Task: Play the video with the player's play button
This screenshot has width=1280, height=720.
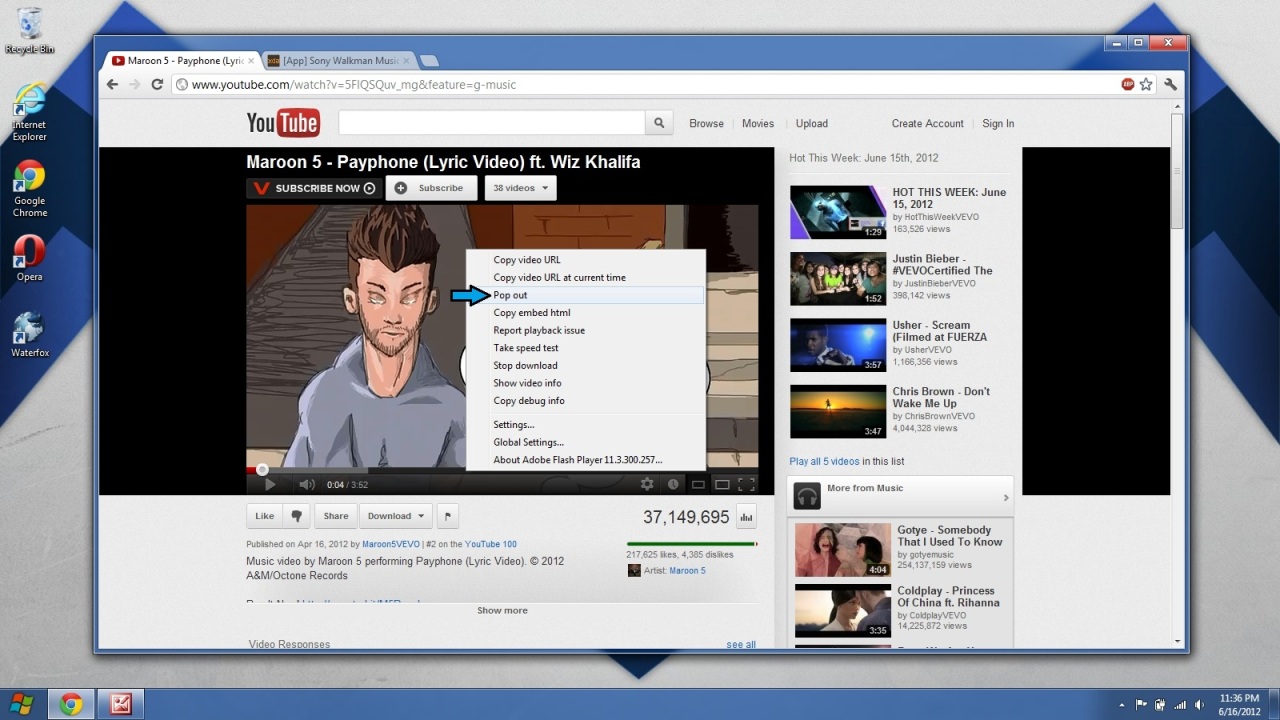Action: click(270, 485)
